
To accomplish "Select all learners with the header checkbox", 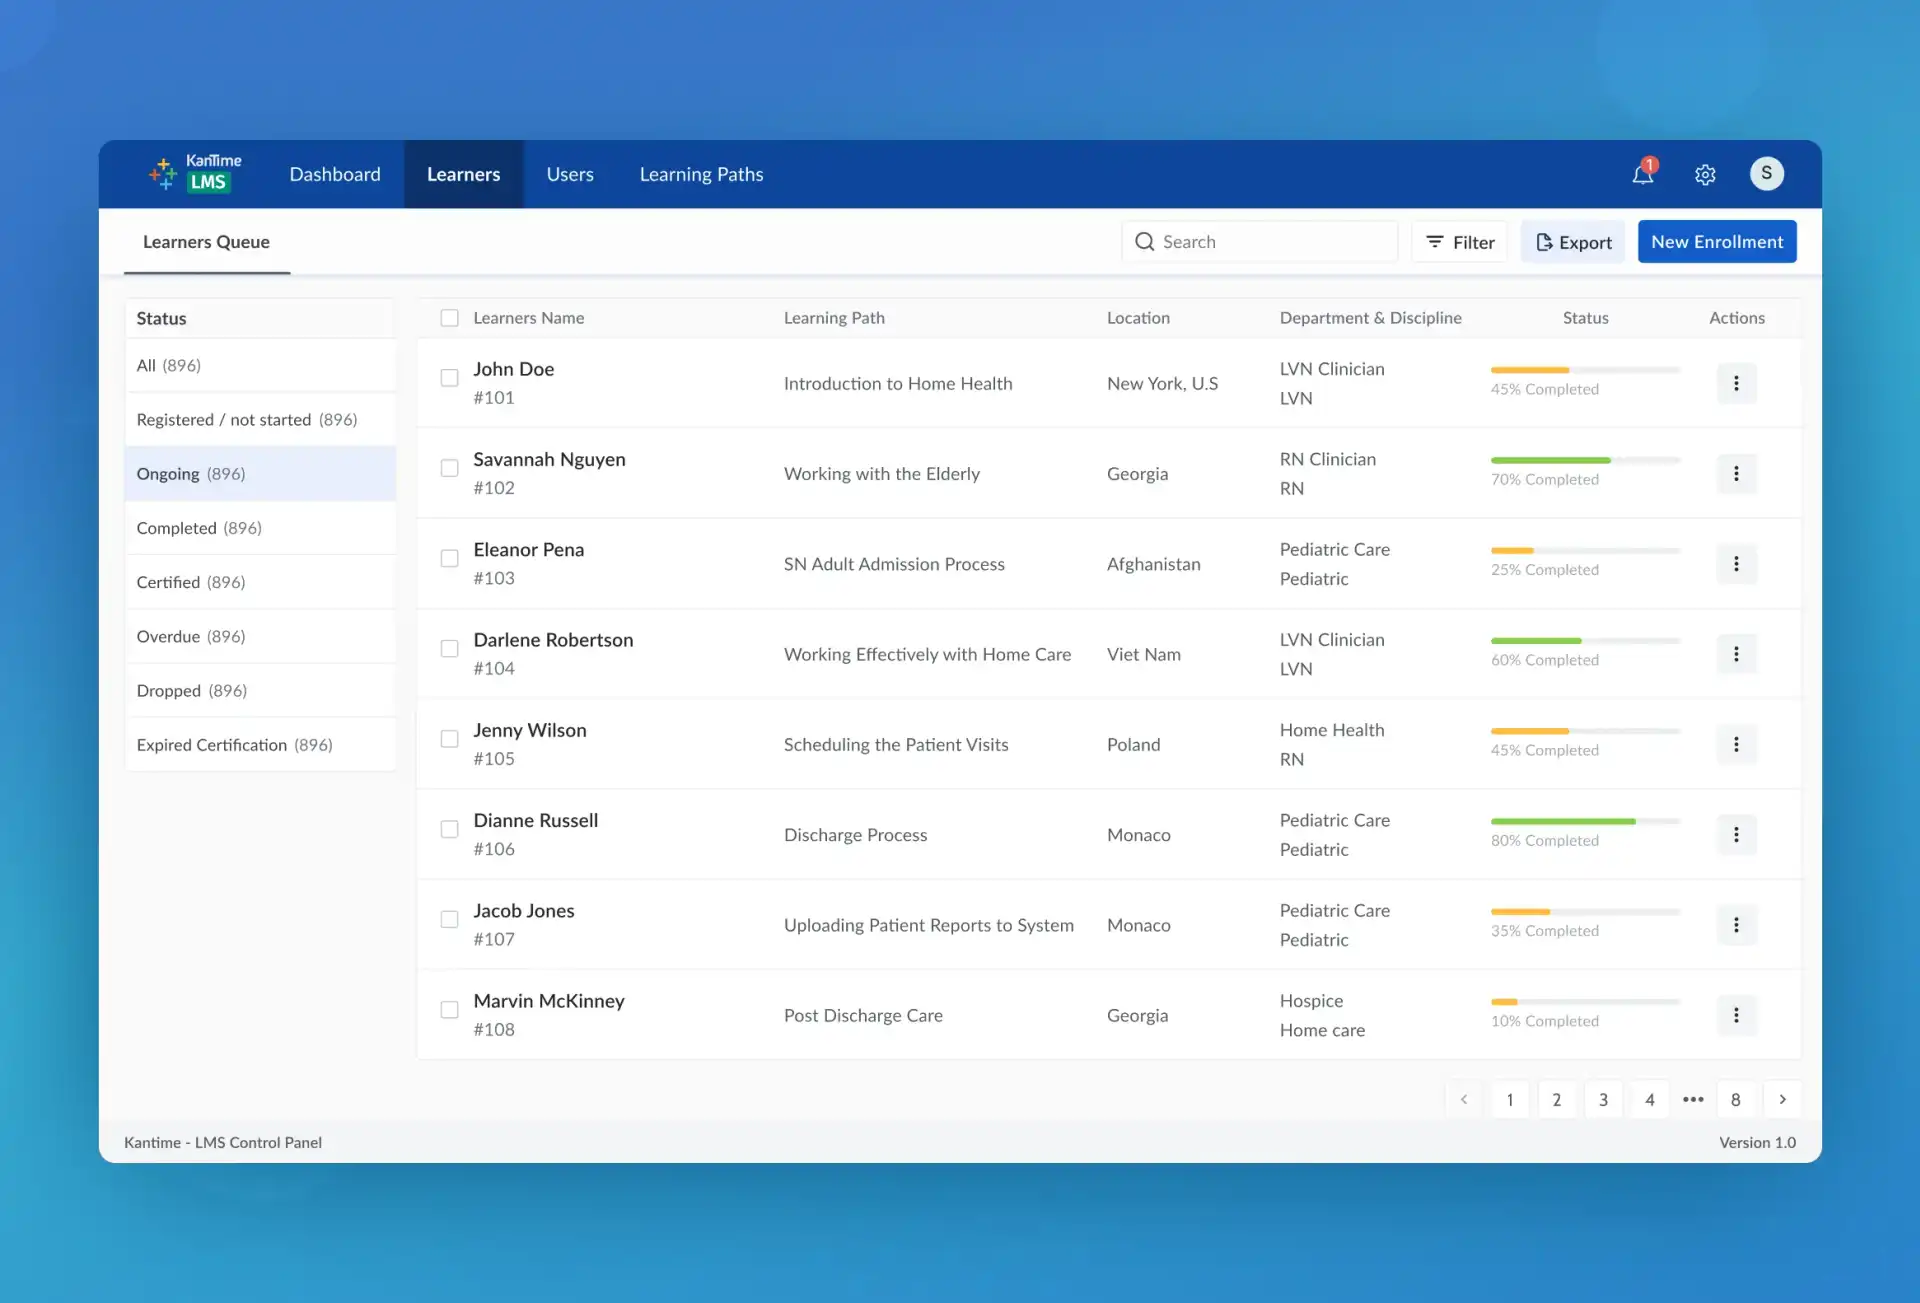I will (x=450, y=318).
